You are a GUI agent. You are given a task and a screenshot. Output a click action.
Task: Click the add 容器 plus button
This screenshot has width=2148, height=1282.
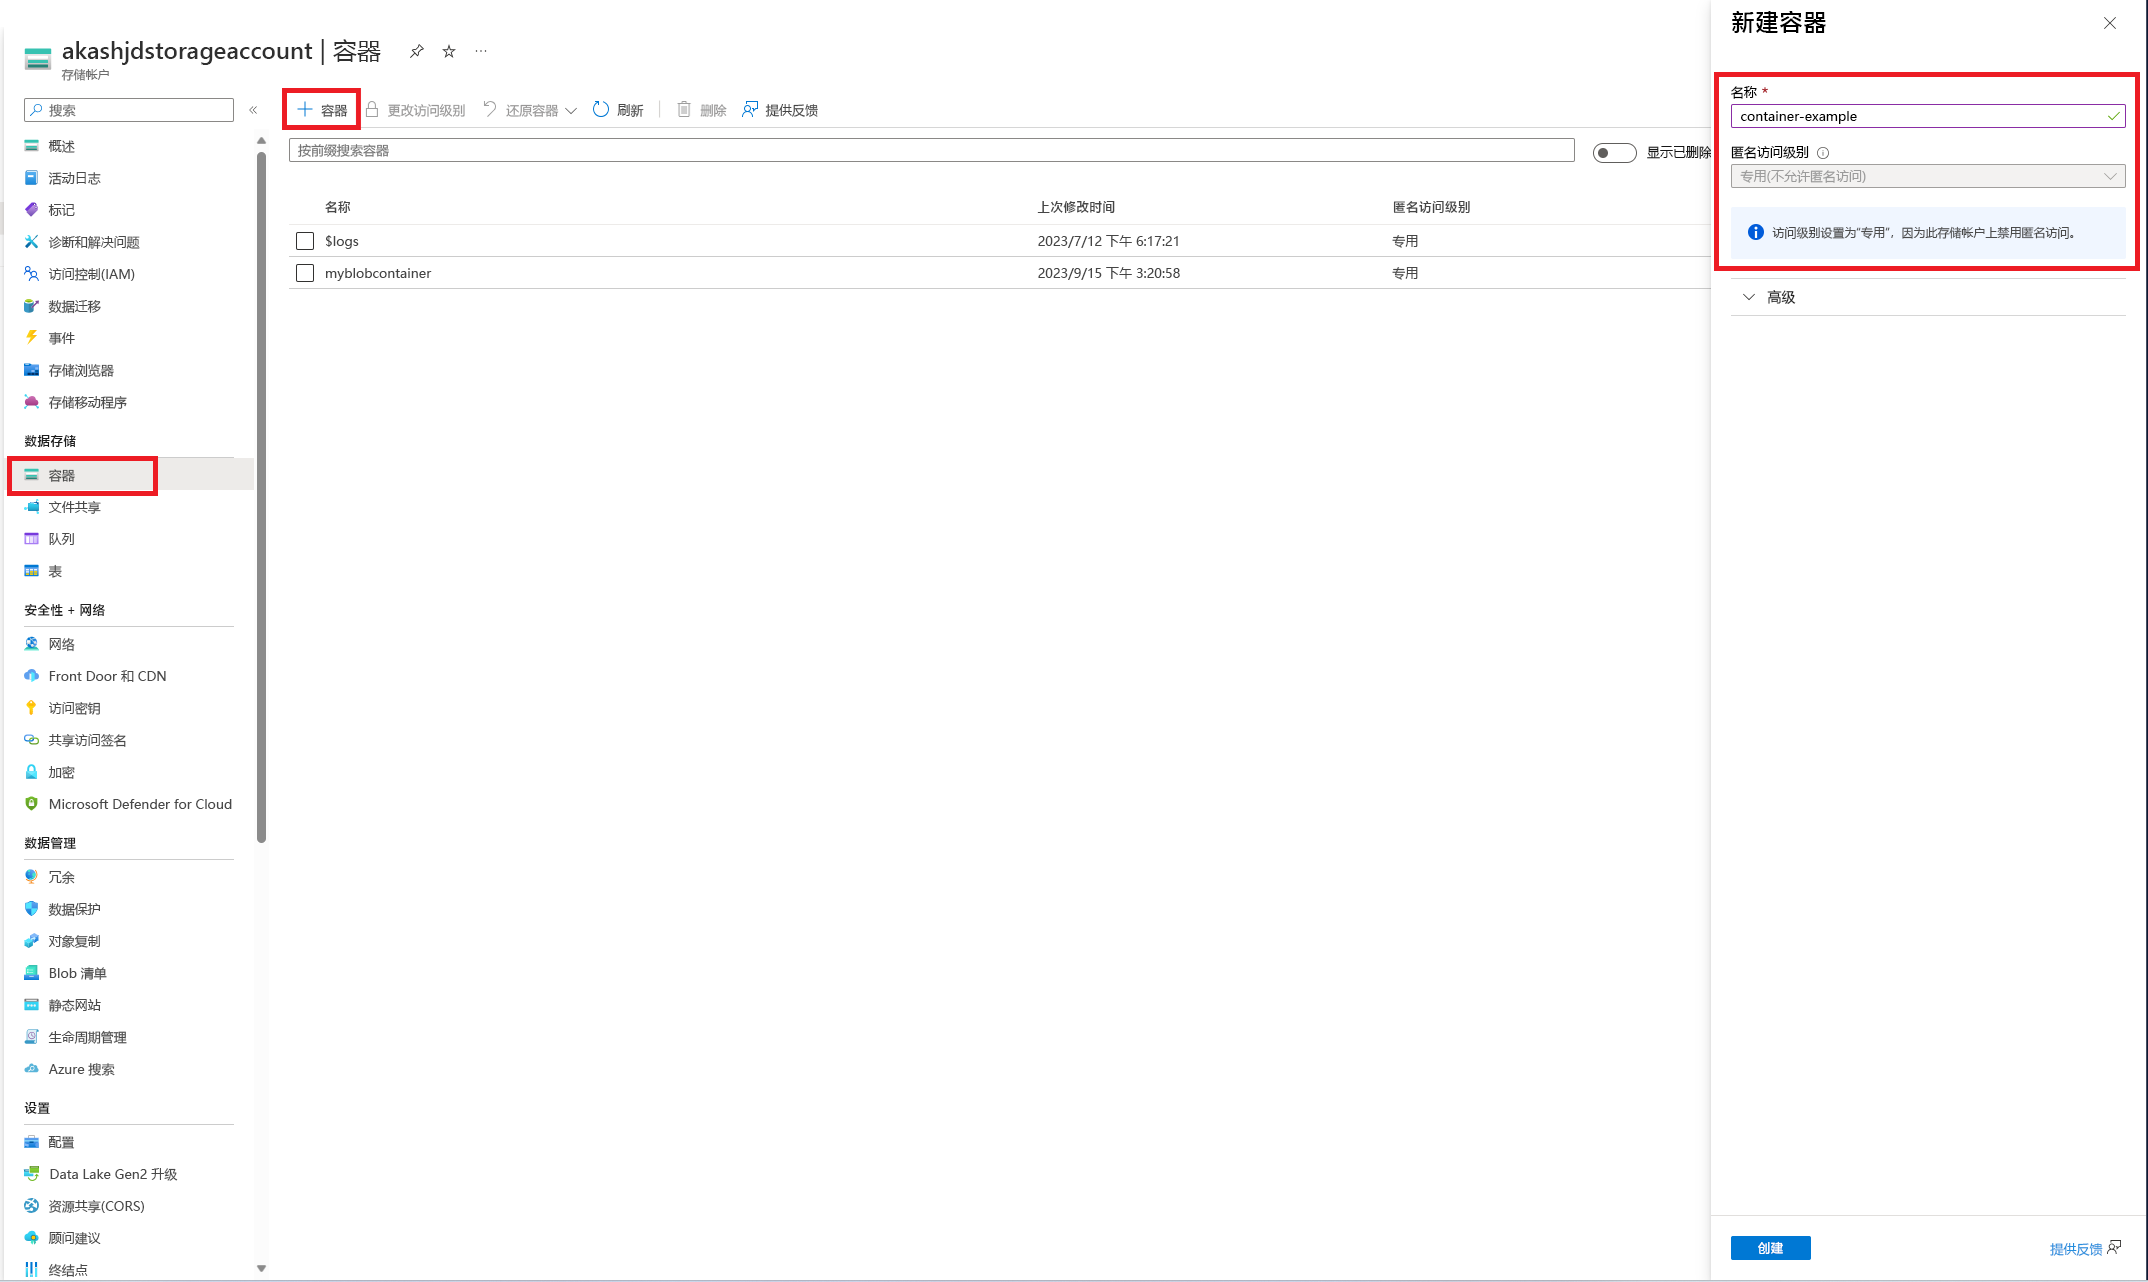click(x=322, y=110)
